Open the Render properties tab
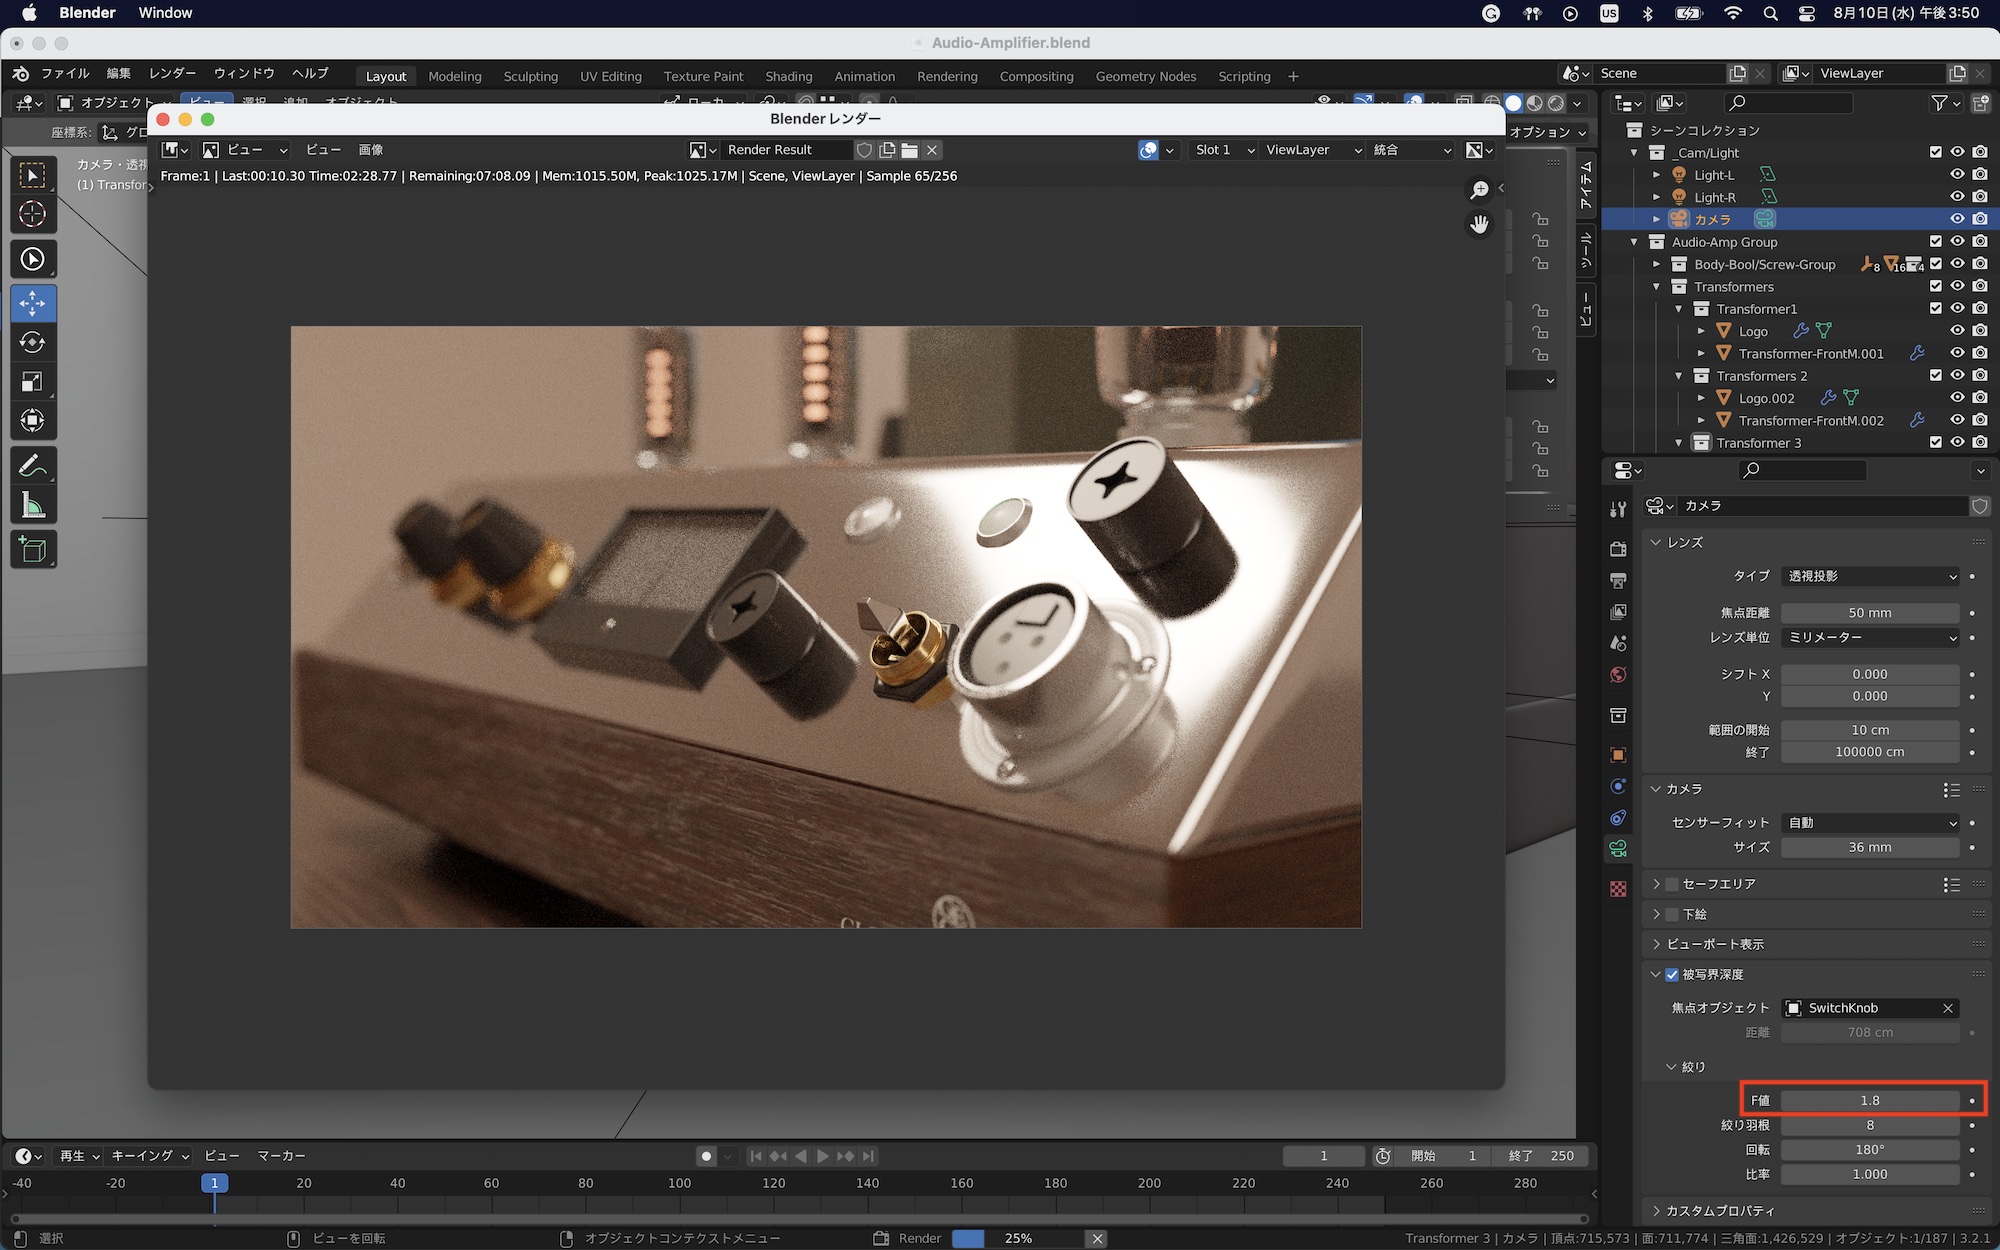 coord(1618,548)
